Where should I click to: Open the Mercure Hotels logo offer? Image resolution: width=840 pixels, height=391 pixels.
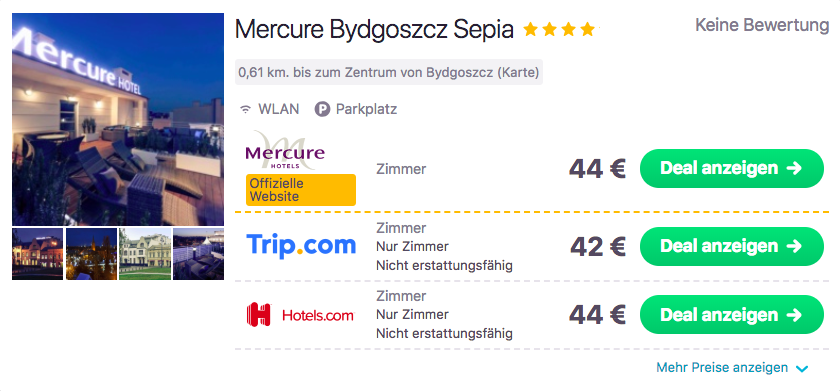tap(285, 151)
